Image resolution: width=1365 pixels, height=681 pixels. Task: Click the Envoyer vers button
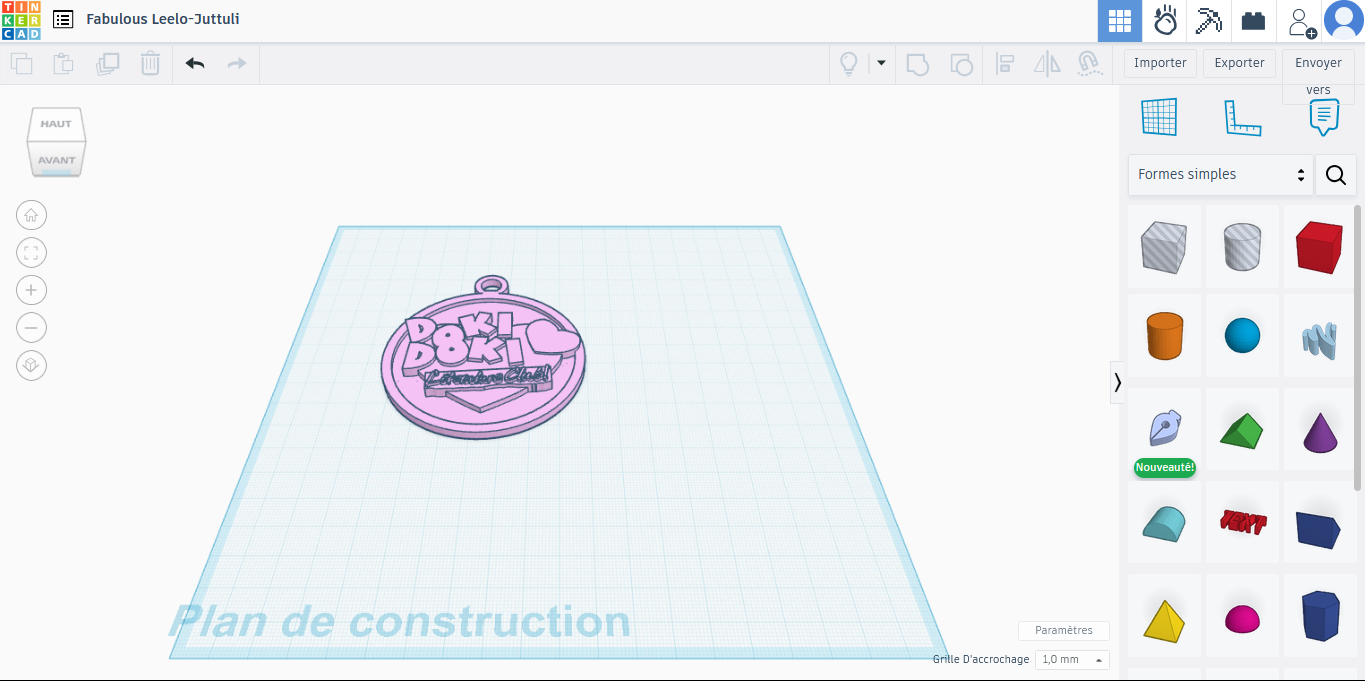coord(1318,76)
